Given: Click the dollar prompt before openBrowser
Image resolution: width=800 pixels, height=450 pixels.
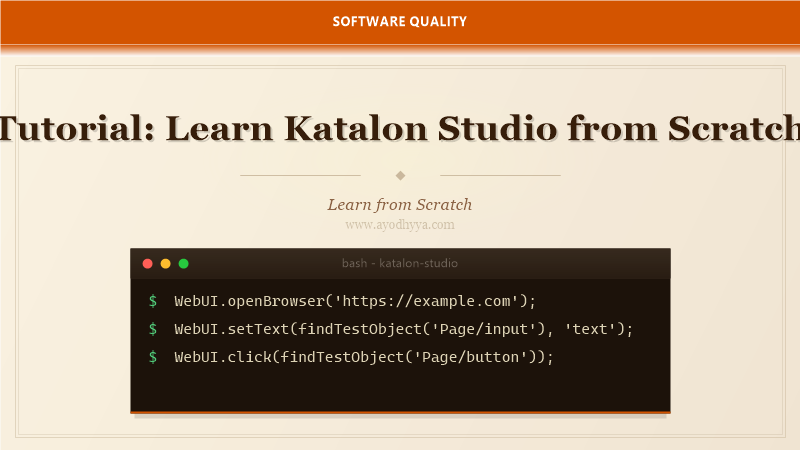Looking at the screenshot, I should 153,301.
